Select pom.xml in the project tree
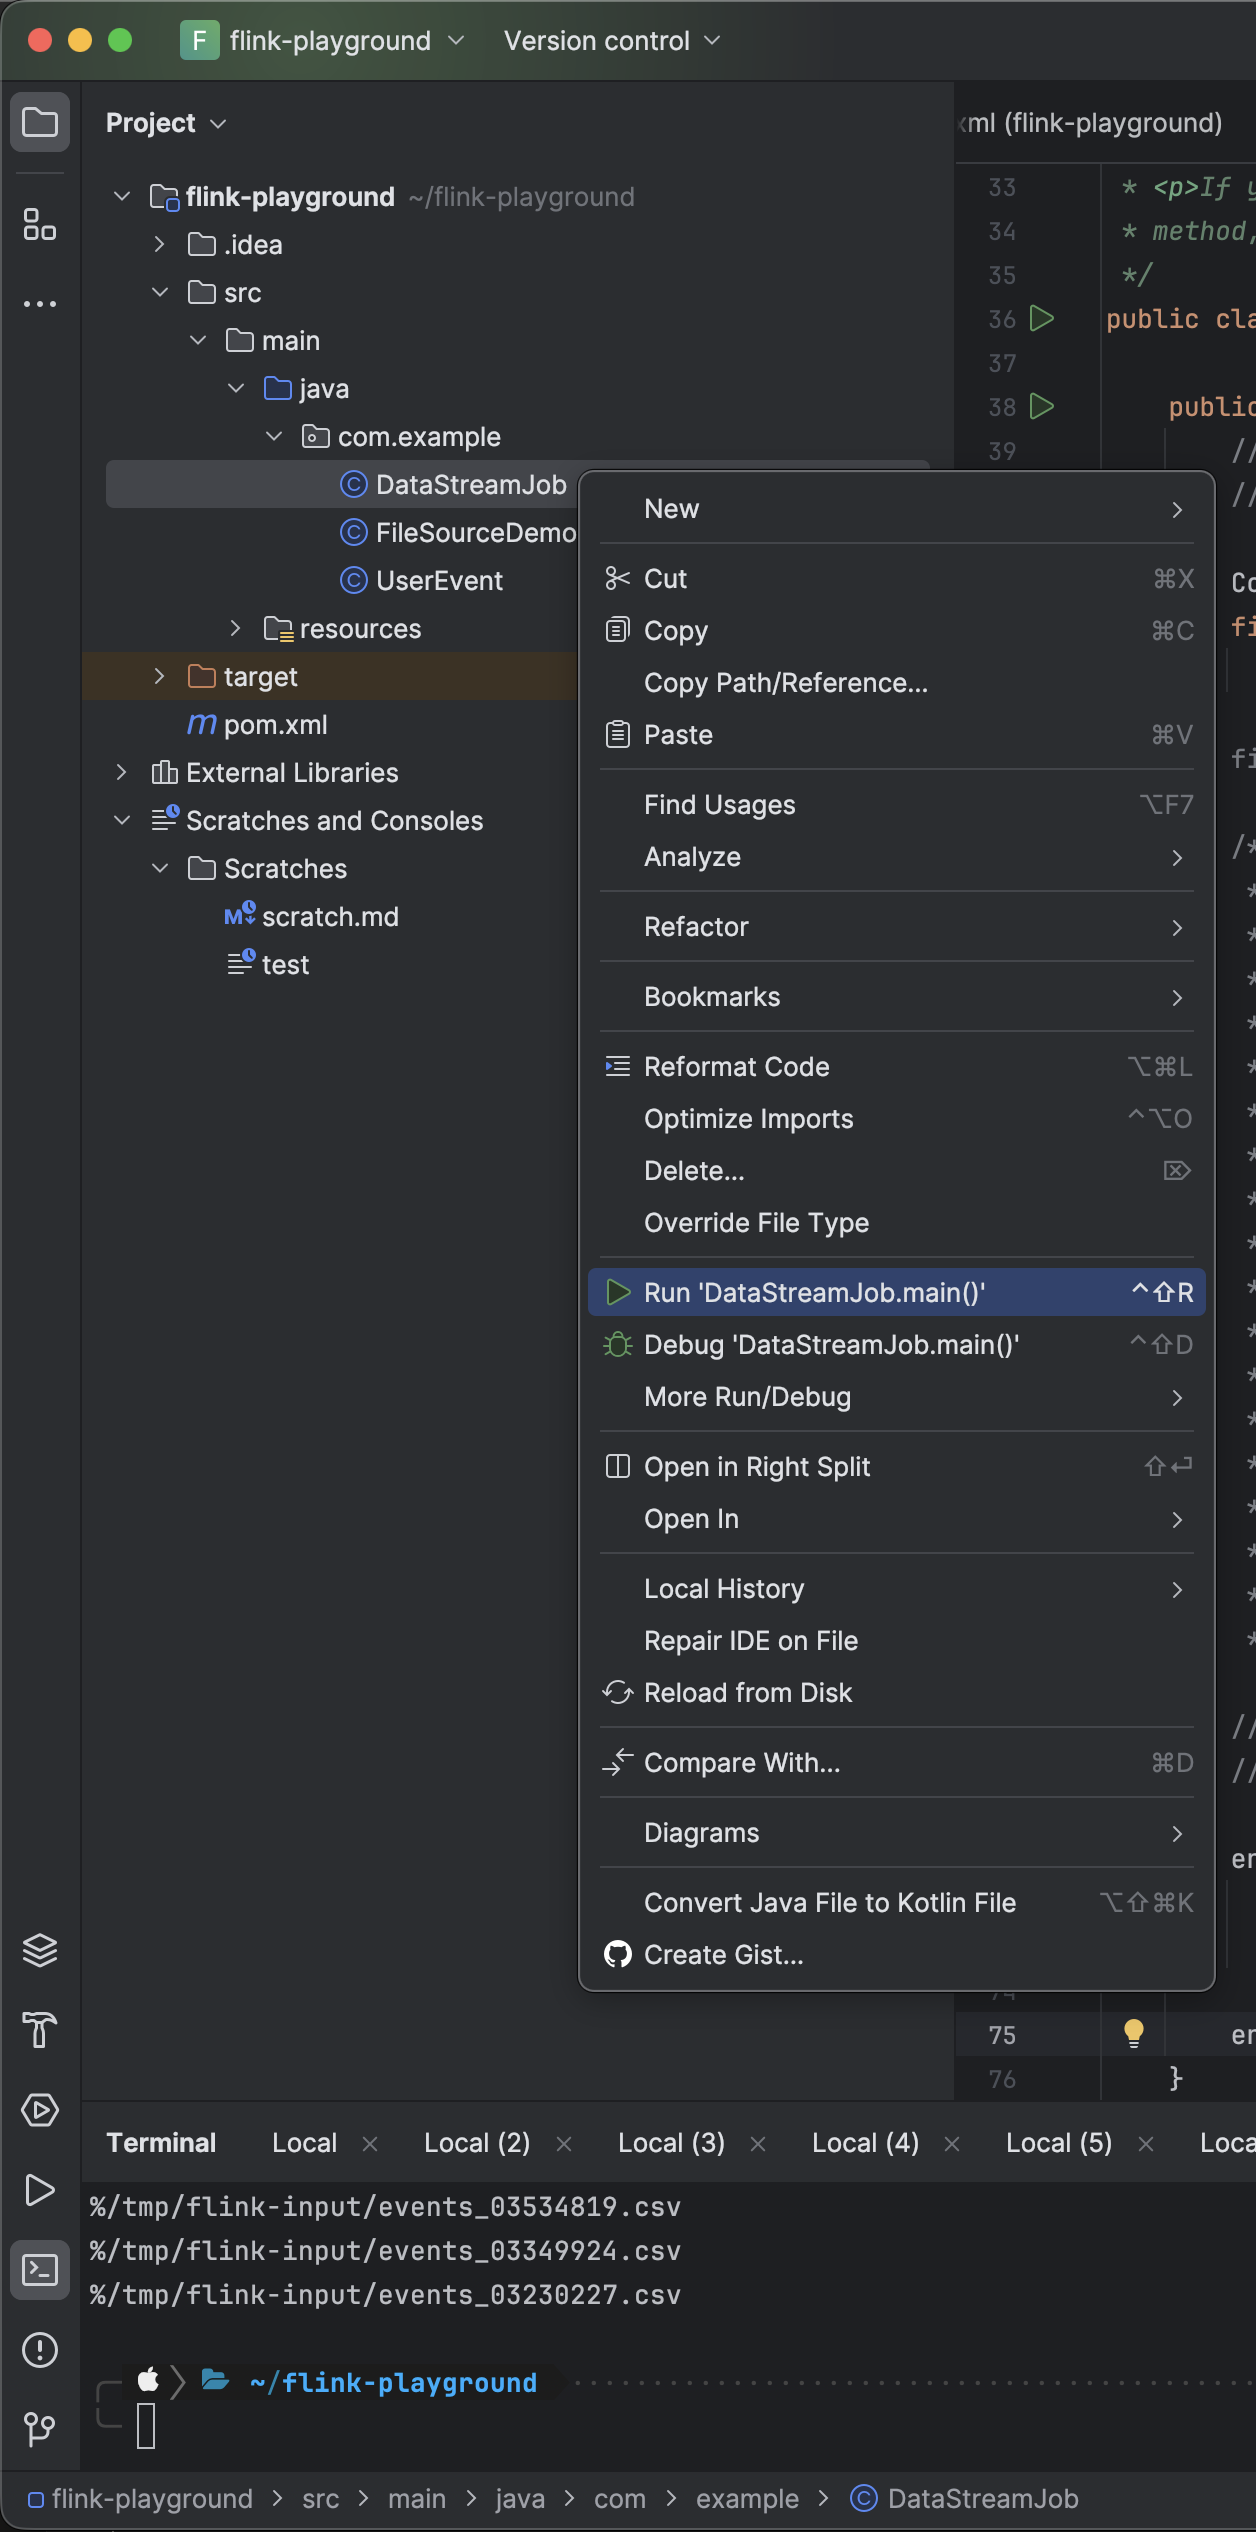 (x=257, y=725)
